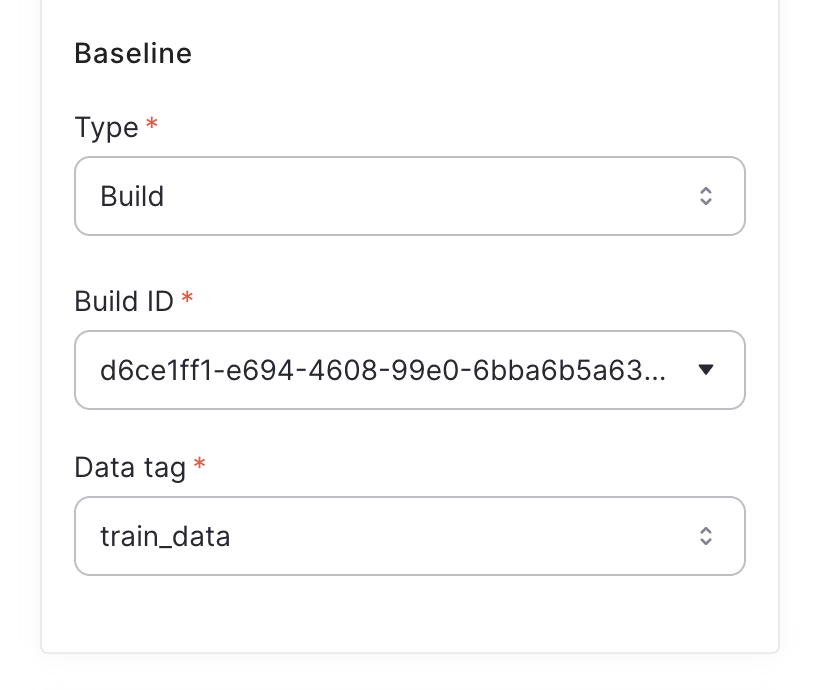The width and height of the screenshot is (820, 690).
Task: Click the up-down chevron icon on Type selector
Action: click(706, 196)
